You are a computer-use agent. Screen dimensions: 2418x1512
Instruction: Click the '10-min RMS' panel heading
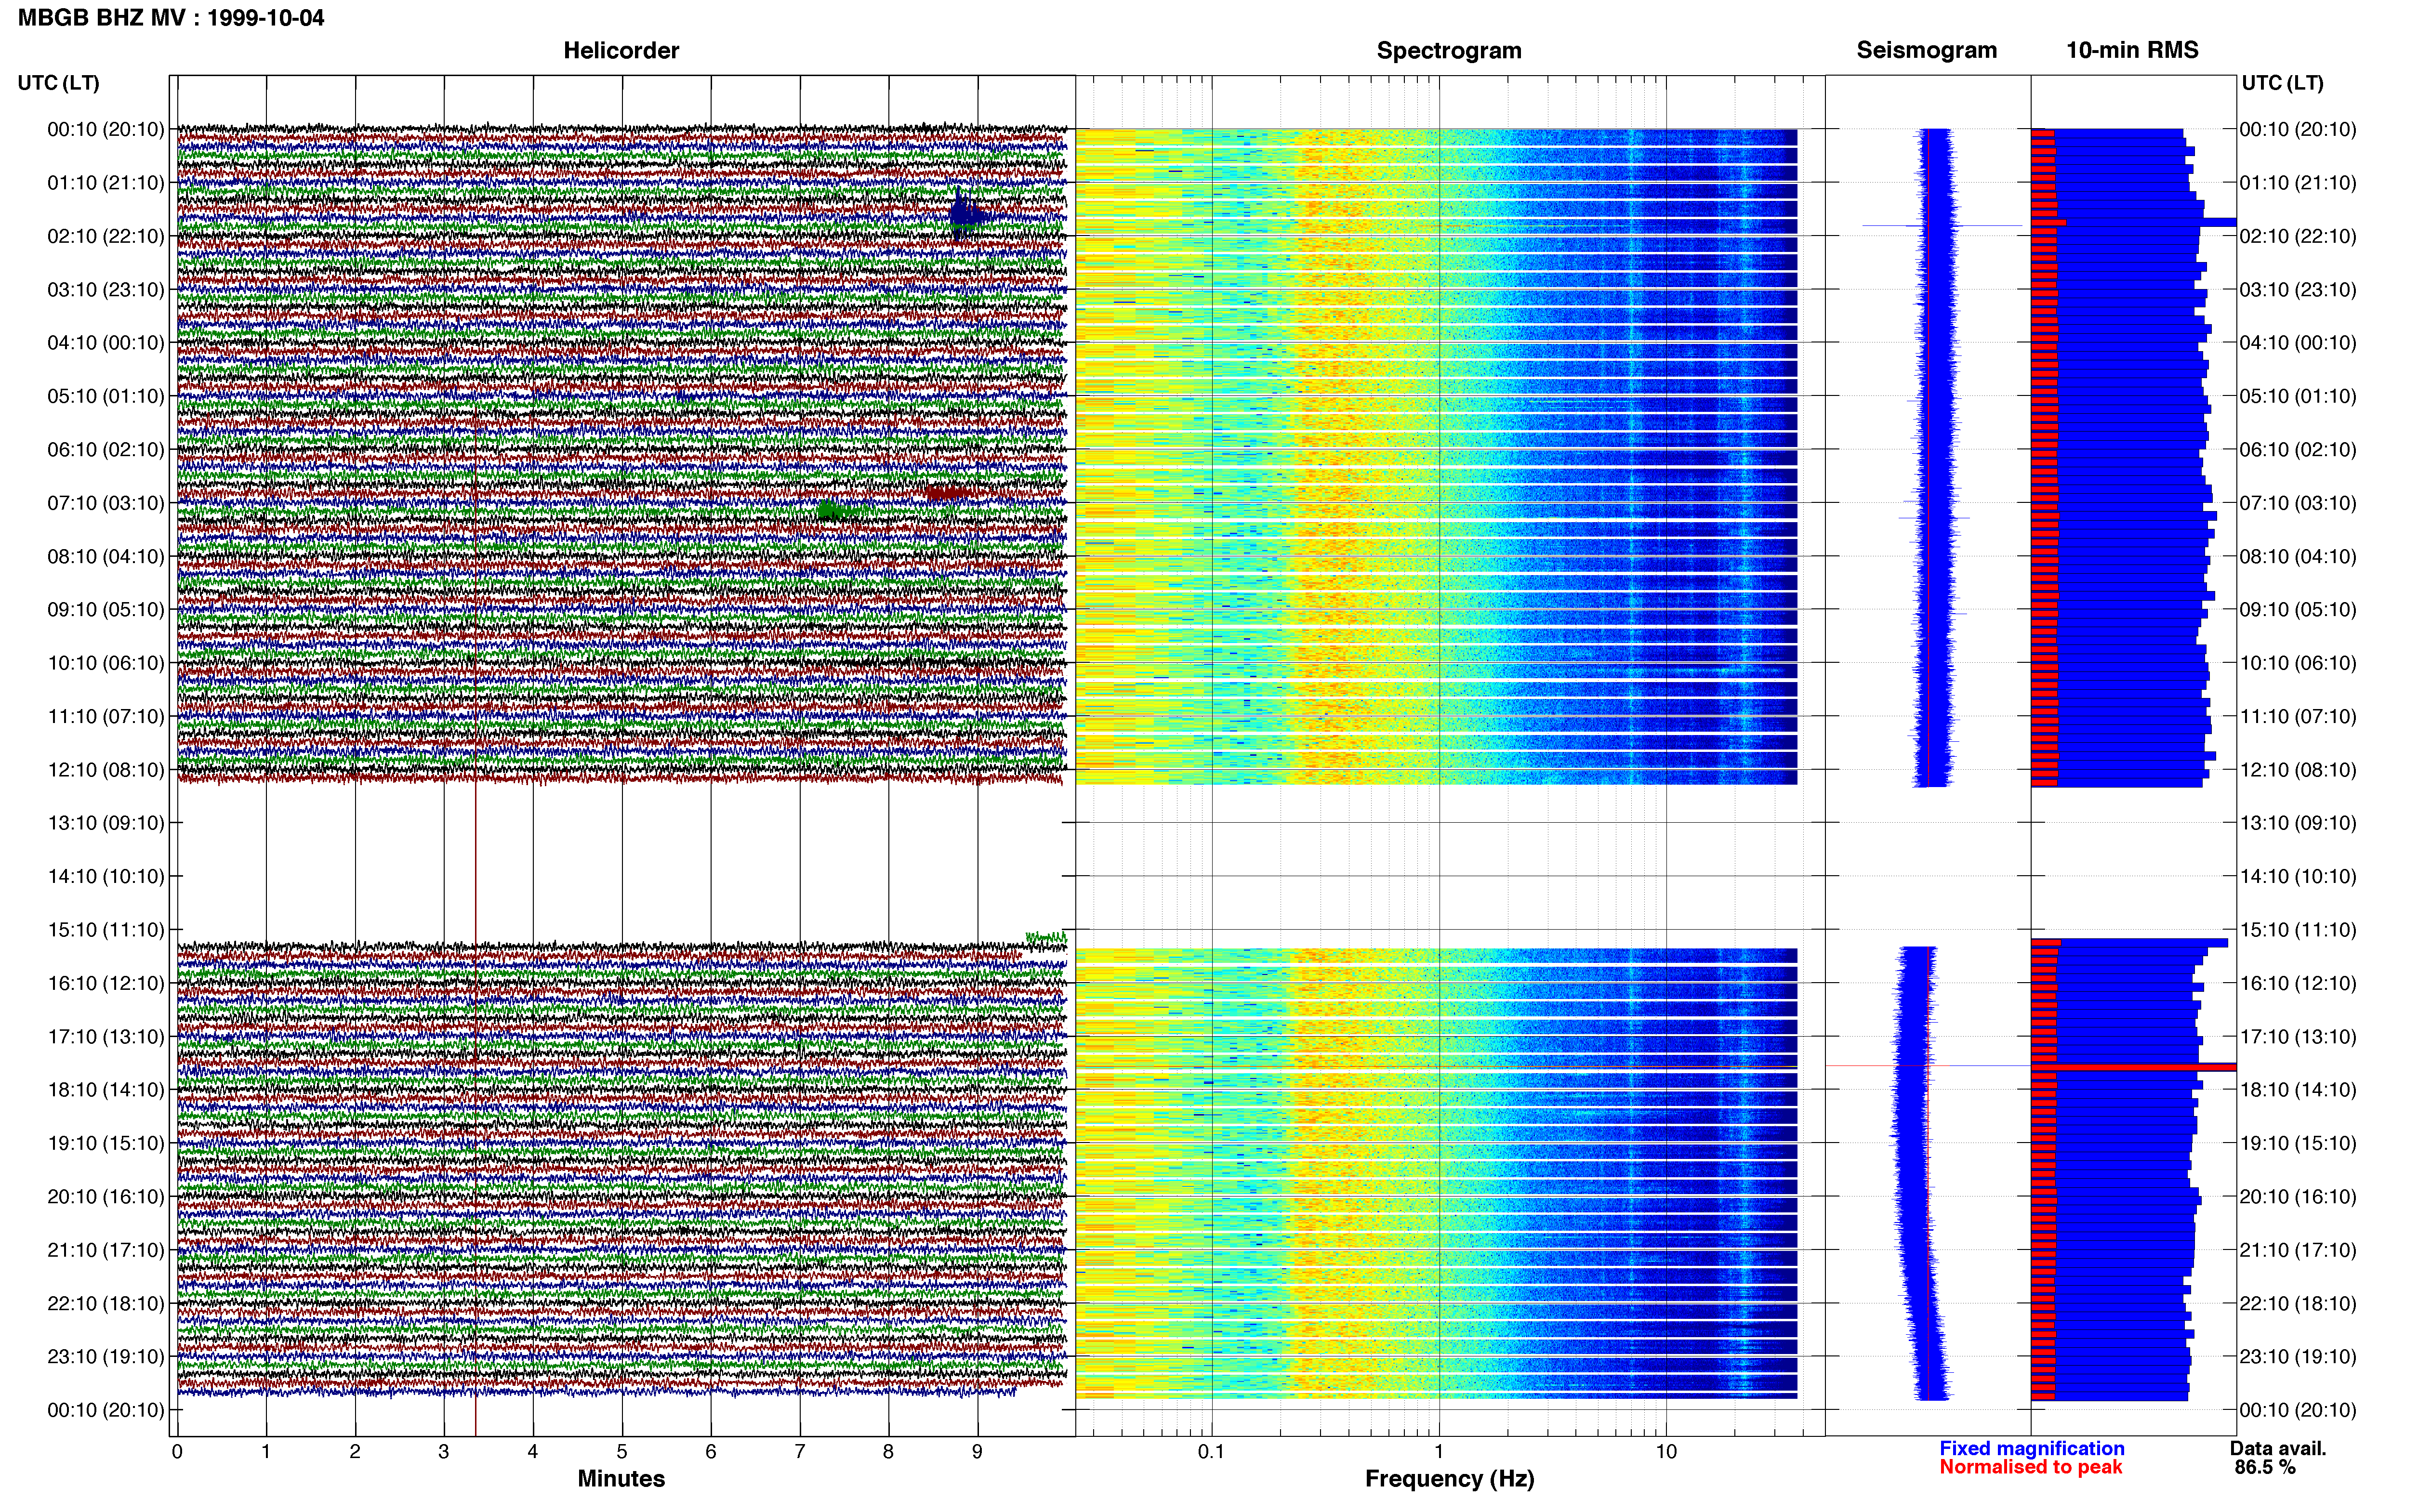pos(2132,50)
